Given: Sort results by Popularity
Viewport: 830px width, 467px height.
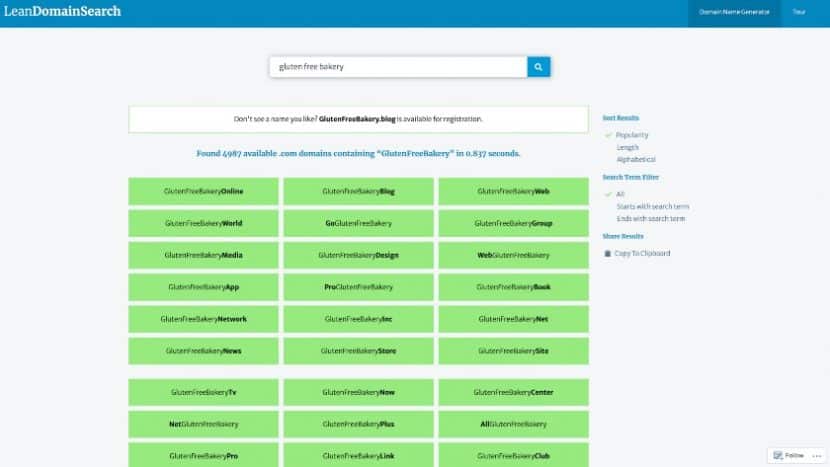Looking at the screenshot, I should [x=632, y=135].
